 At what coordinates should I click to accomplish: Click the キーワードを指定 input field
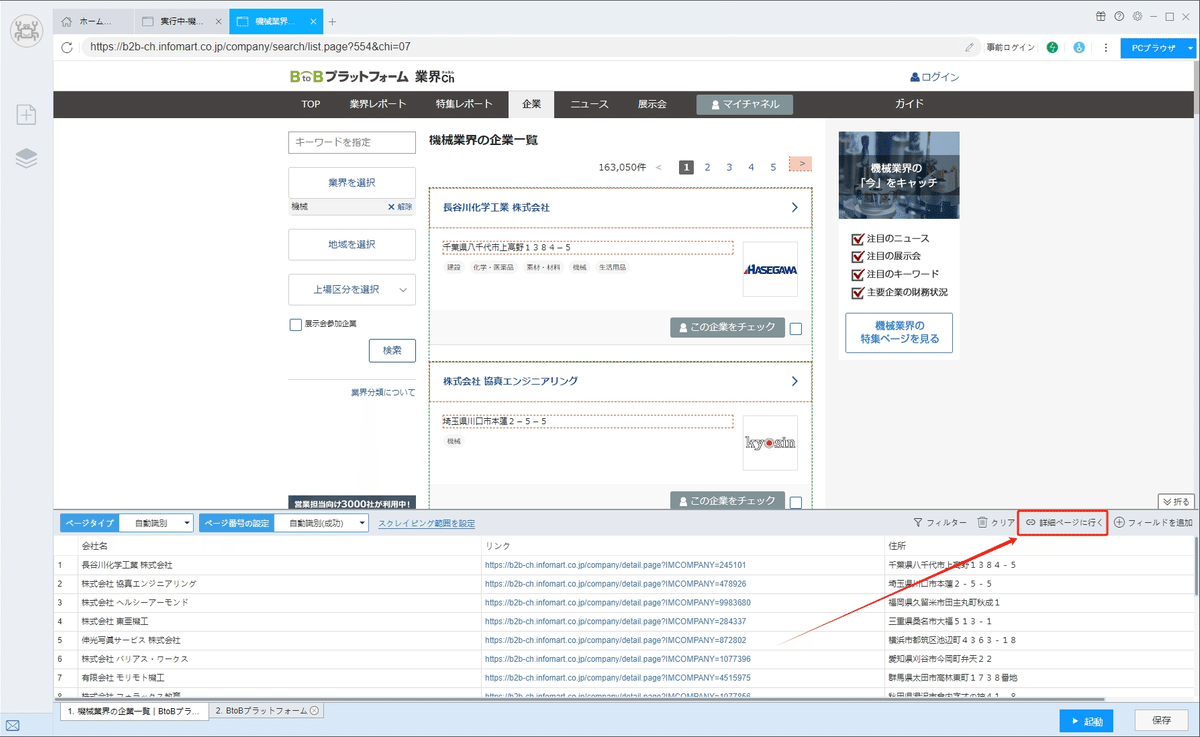[x=351, y=143]
